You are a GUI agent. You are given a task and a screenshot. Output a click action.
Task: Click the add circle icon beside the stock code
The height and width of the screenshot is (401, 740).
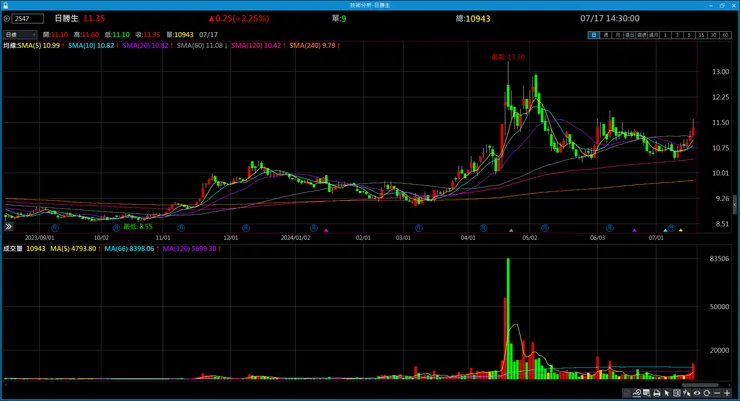click(x=7, y=19)
